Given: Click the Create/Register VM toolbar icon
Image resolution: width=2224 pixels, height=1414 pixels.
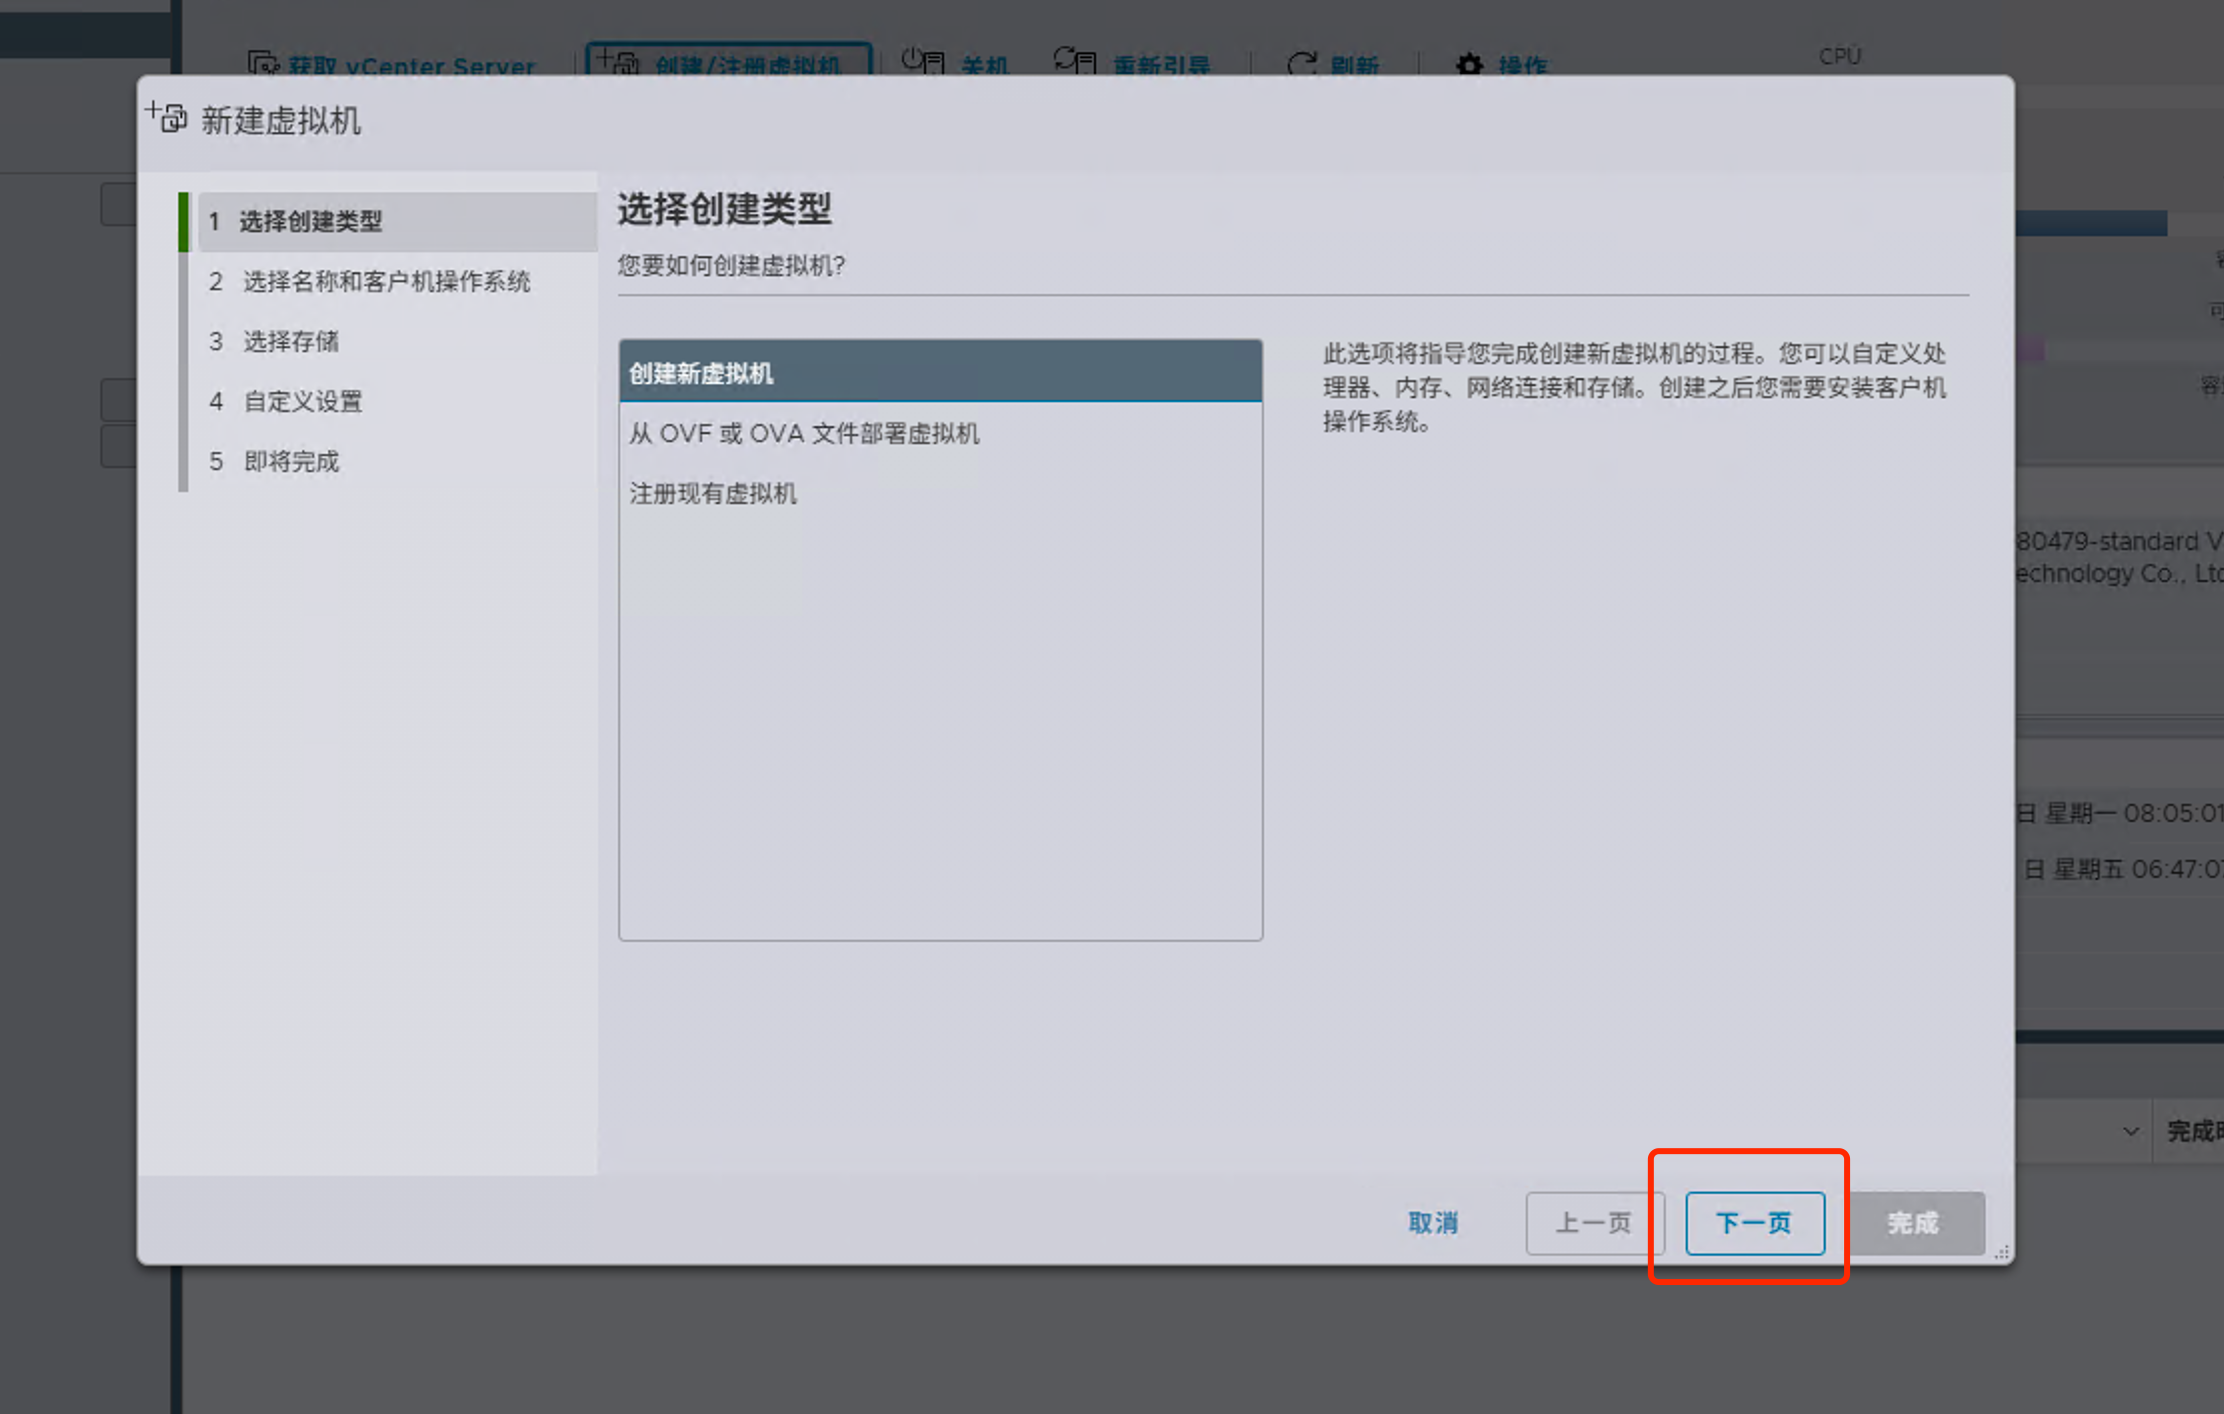Looking at the screenshot, I should (618, 62).
